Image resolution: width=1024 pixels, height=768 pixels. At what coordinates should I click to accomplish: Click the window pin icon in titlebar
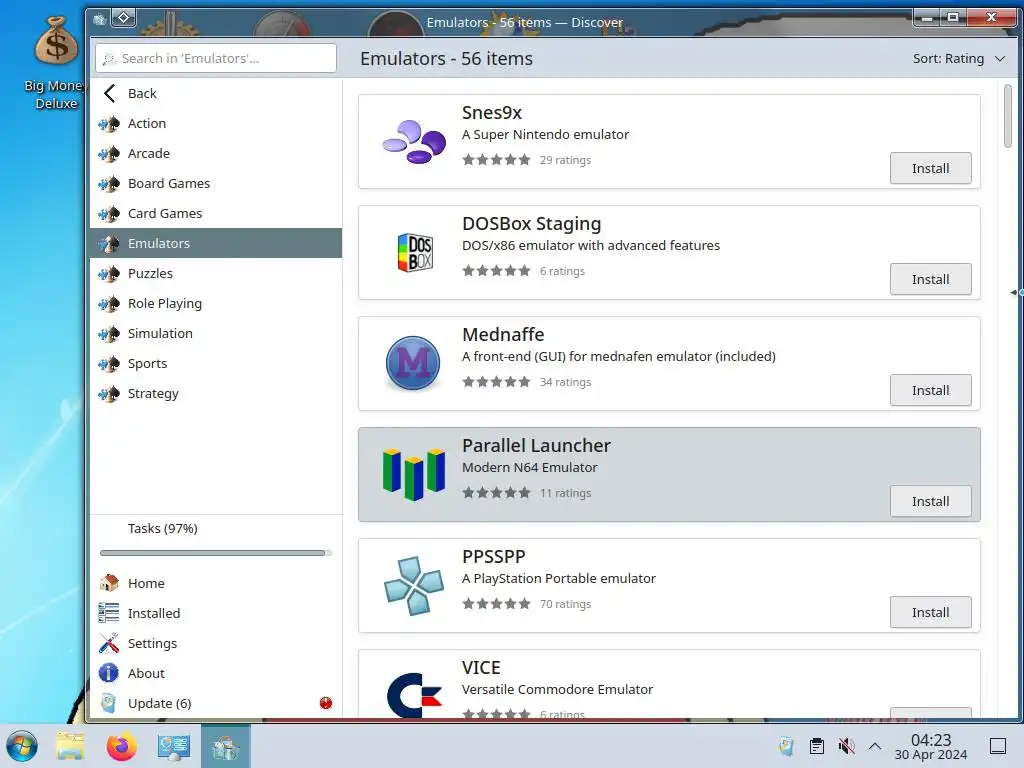pyautogui.click(x=123, y=18)
